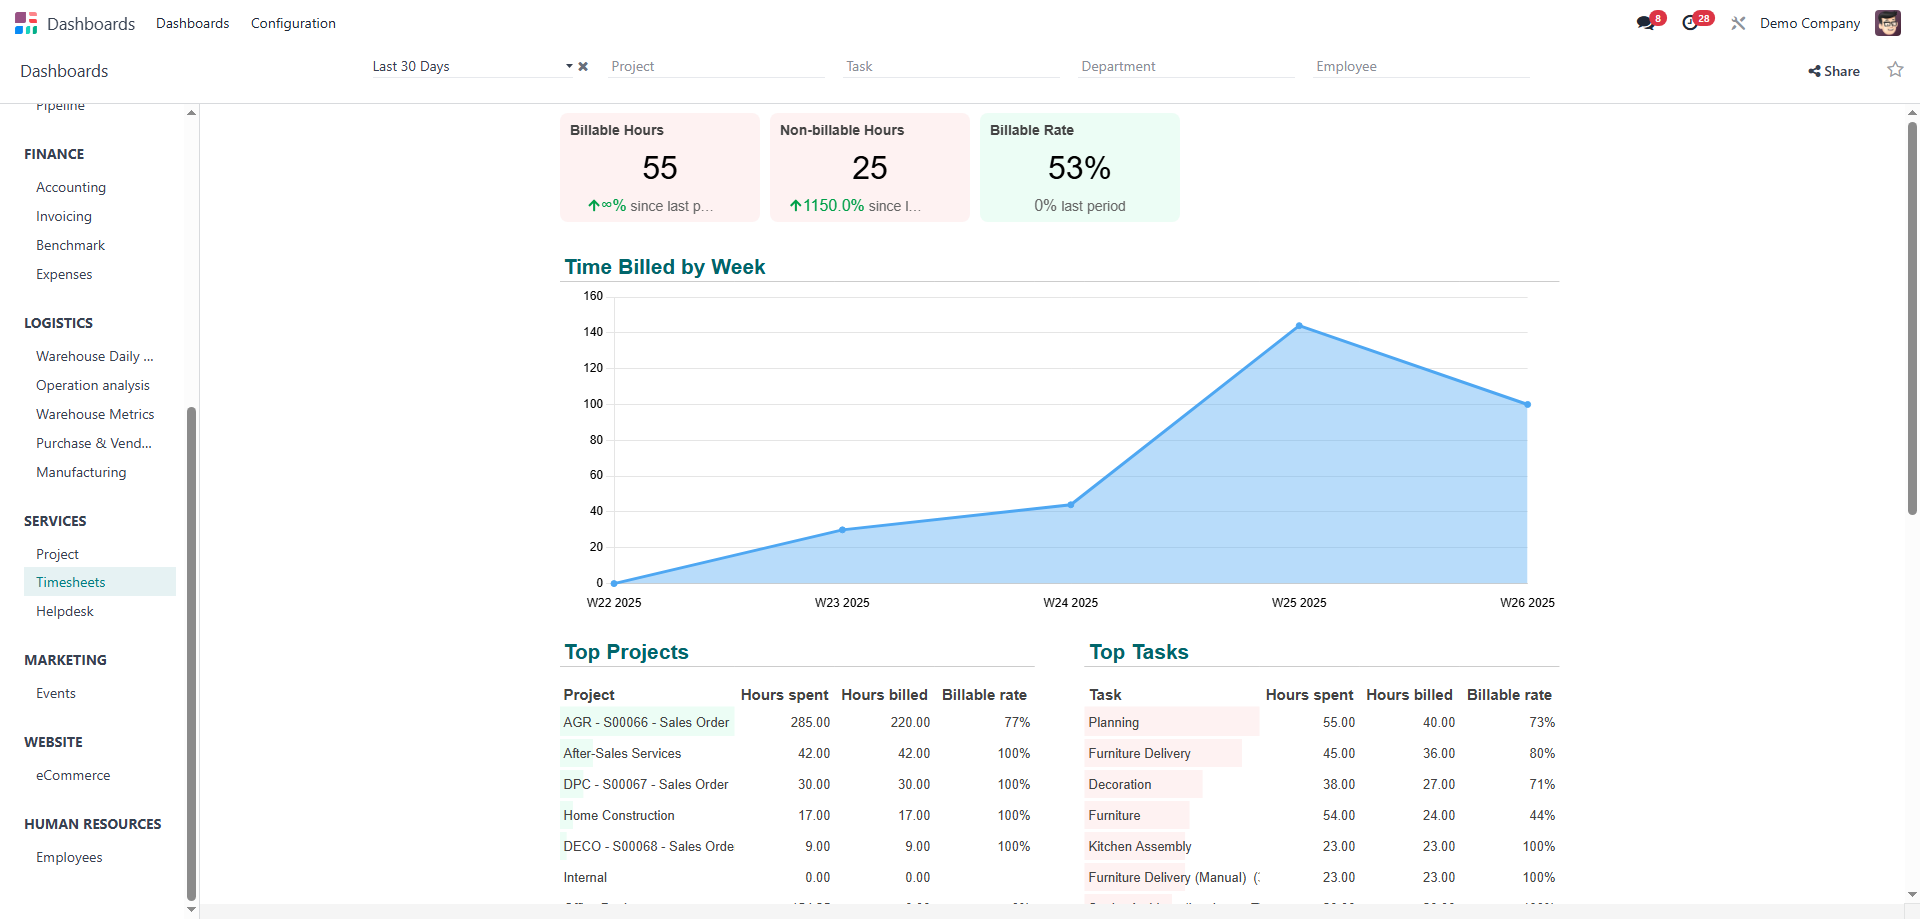
Task: Click the Task filter input field
Action: coord(951,67)
